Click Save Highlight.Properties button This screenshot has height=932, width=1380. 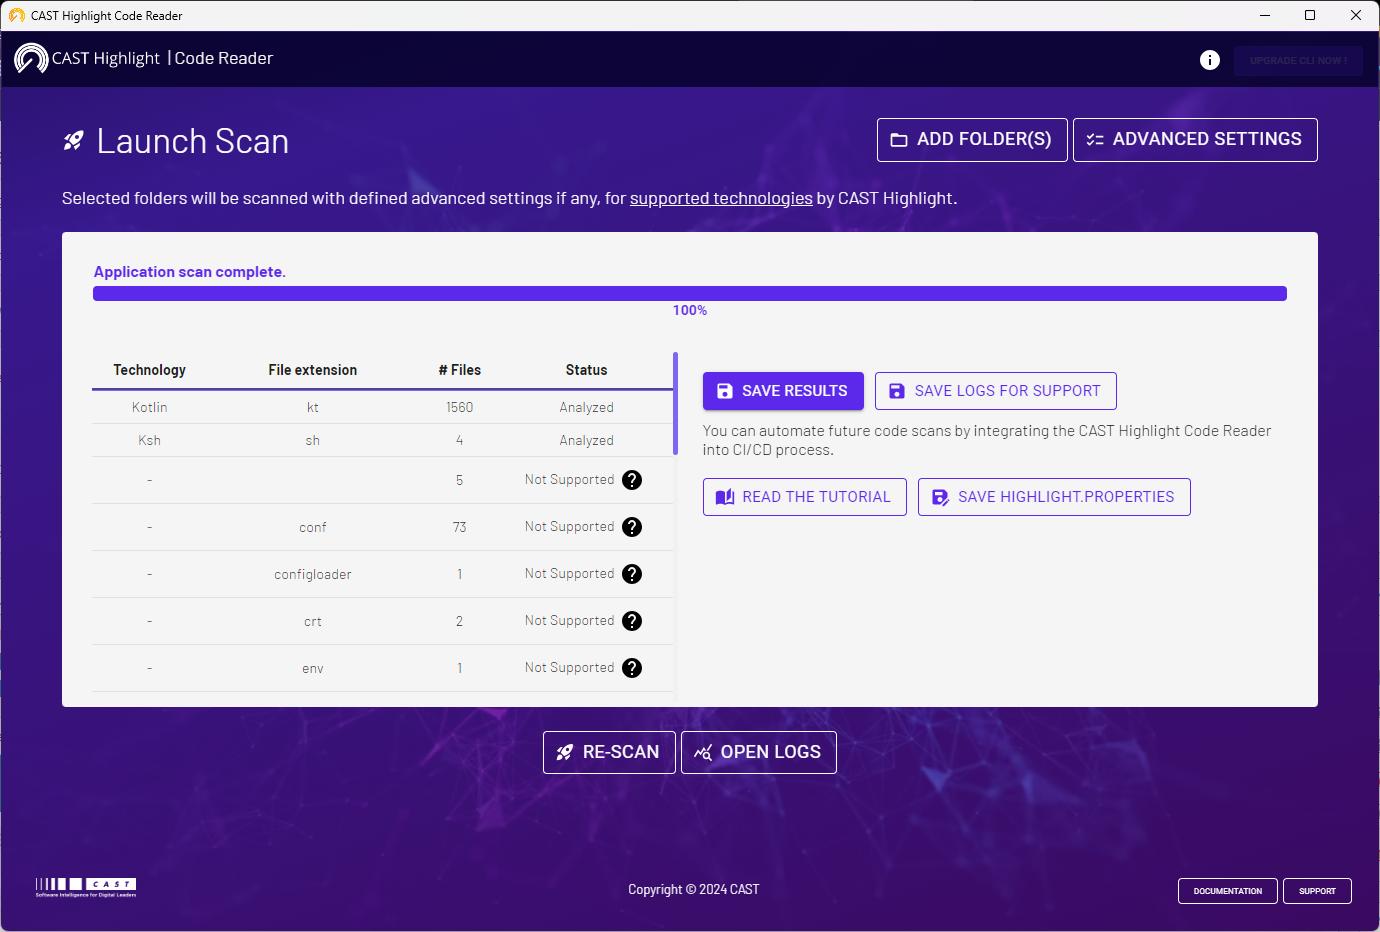[x=1054, y=497]
